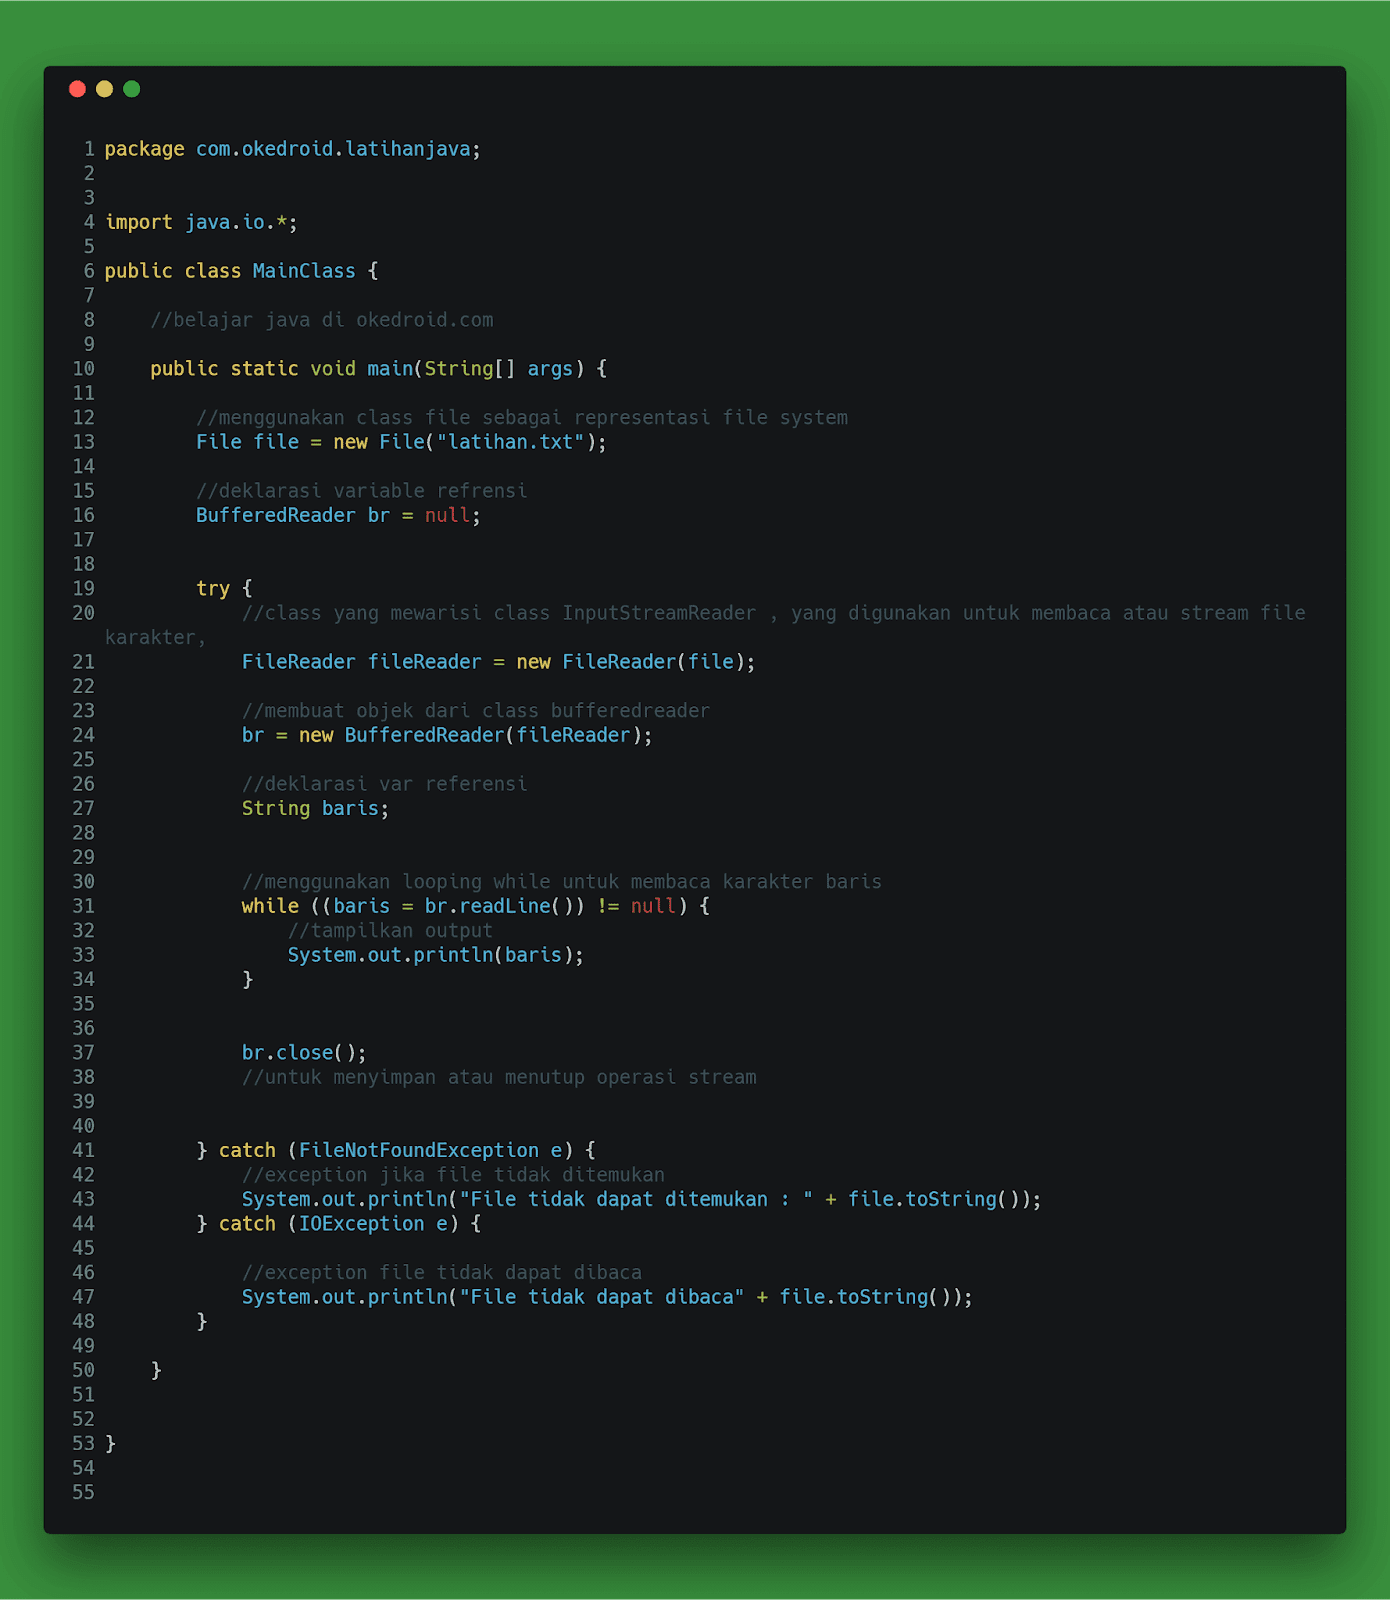Click comment mentioning 'InputStreamReader'
The image size is (1390, 1600).
click(773, 613)
